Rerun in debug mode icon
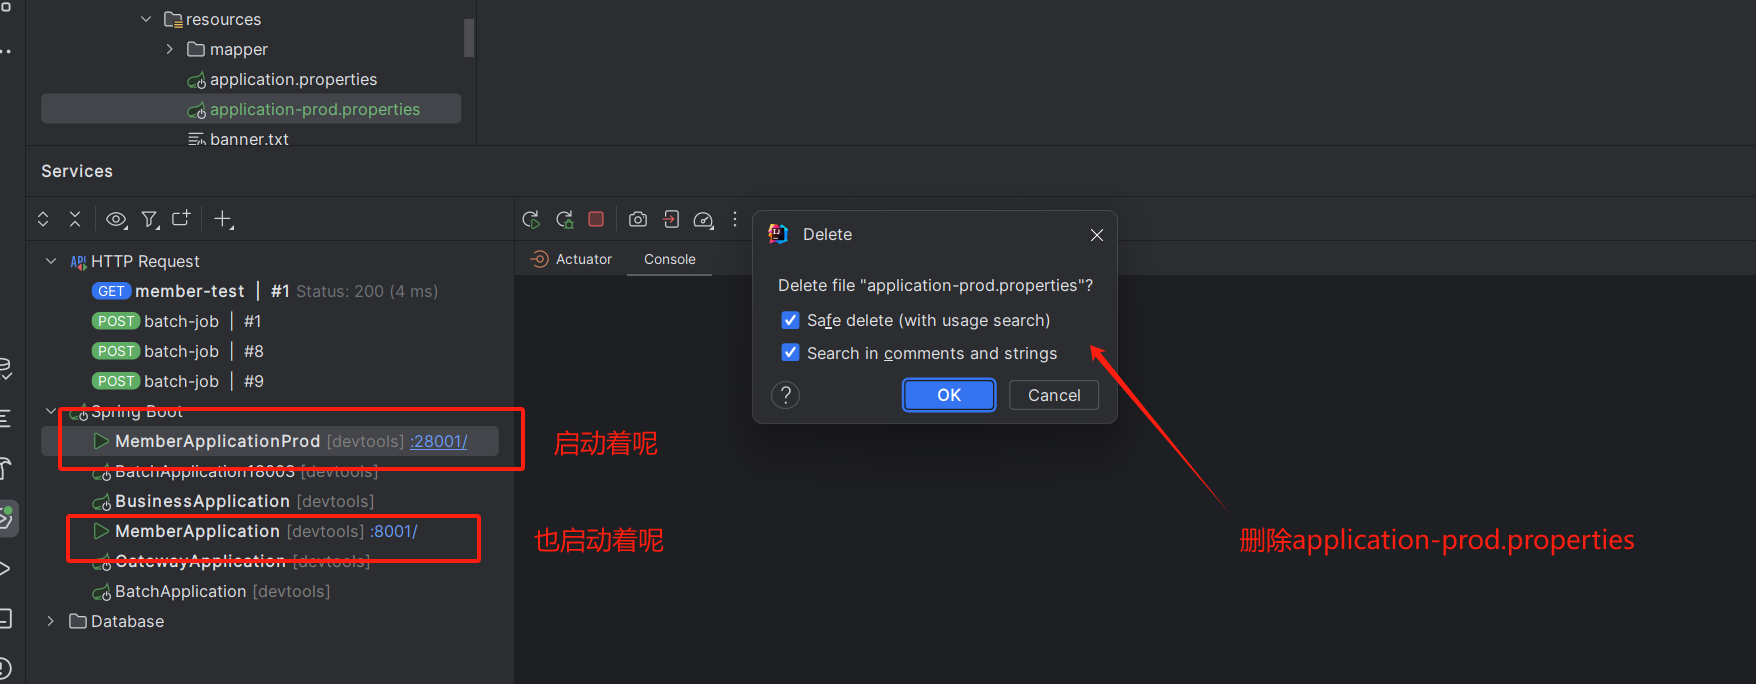This screenshot has height=684, width=1756. tap(565, 219)
